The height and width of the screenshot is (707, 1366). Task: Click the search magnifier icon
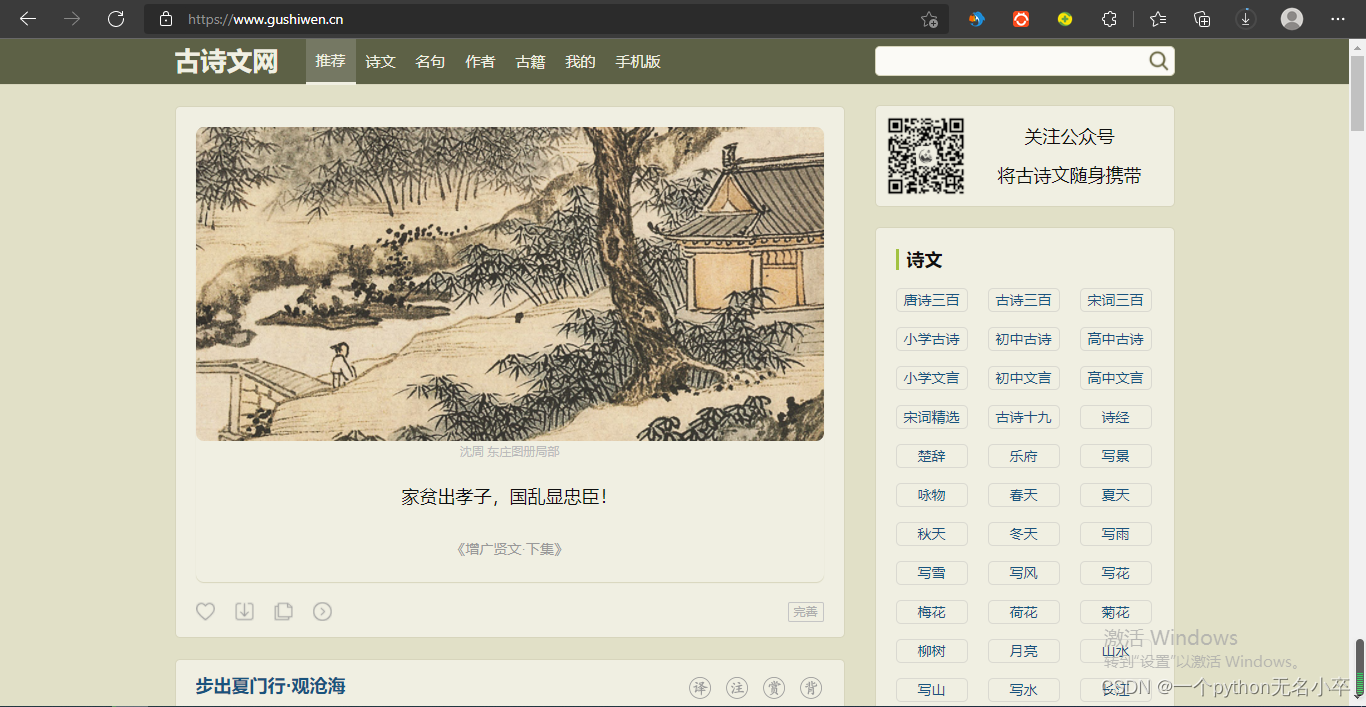click(x=1158, y=61)
